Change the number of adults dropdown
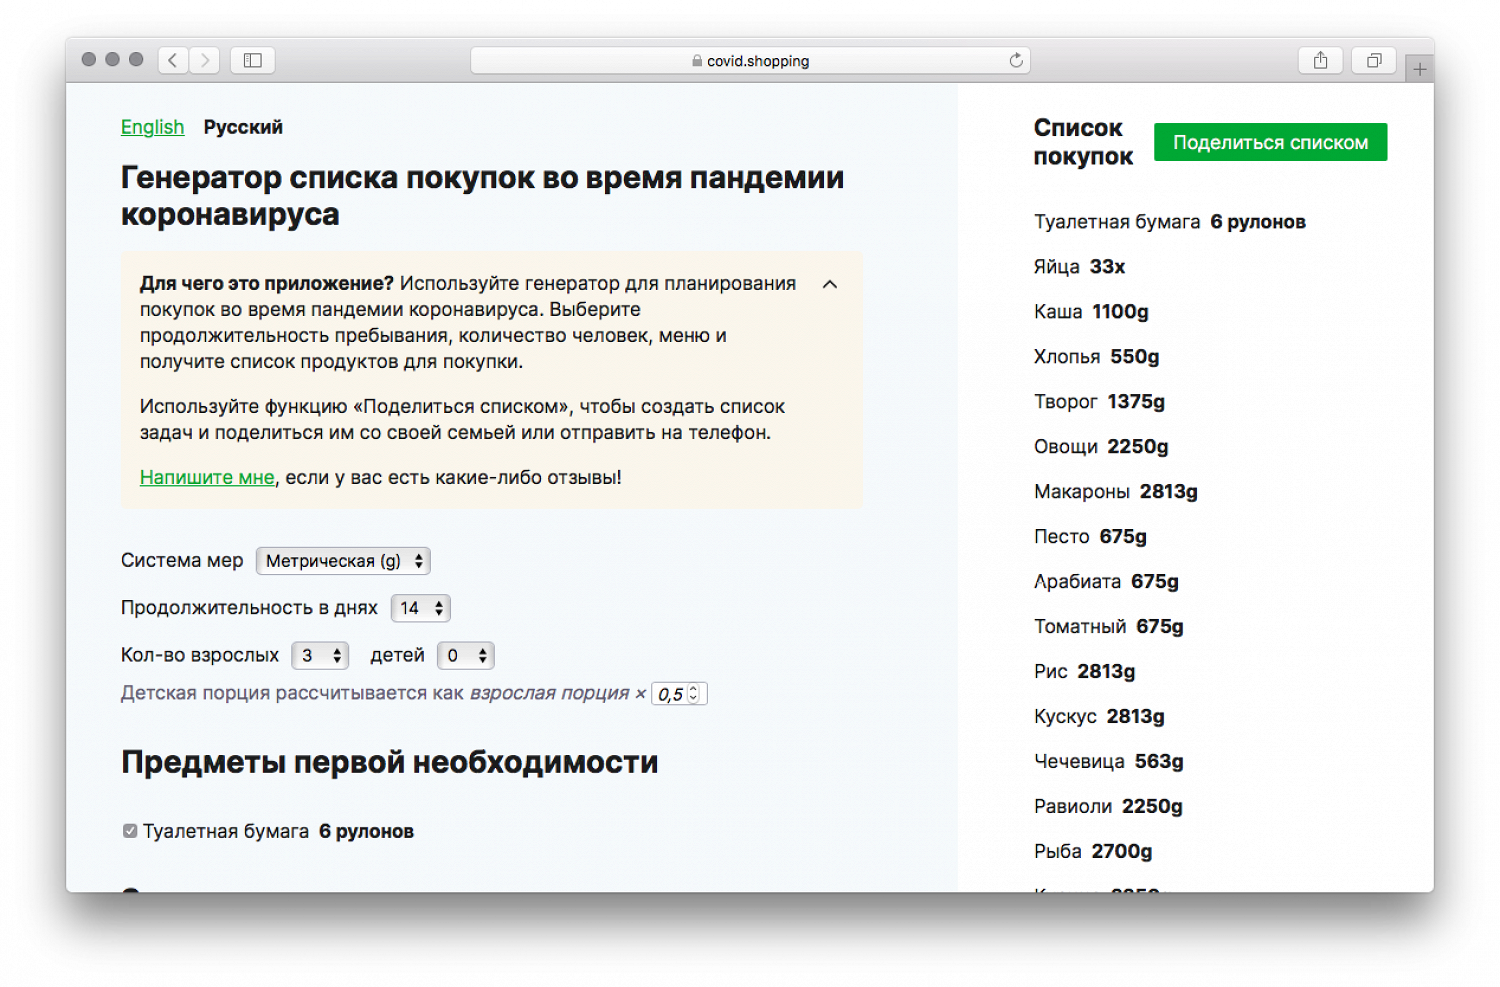 coord(320,655)
